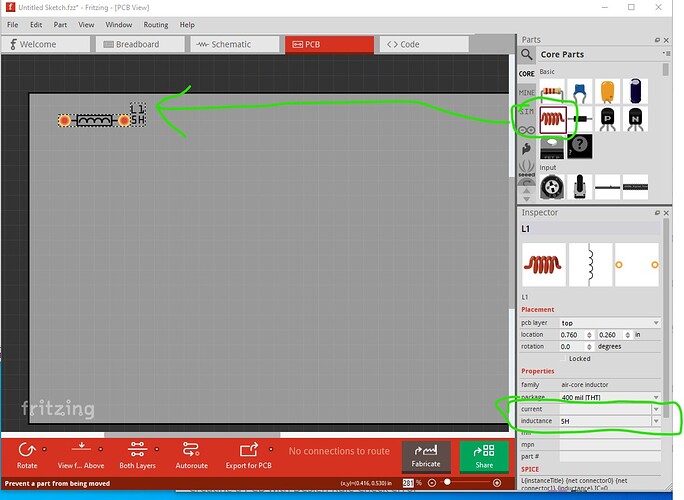Click the Rotate tool

point(27,455)
